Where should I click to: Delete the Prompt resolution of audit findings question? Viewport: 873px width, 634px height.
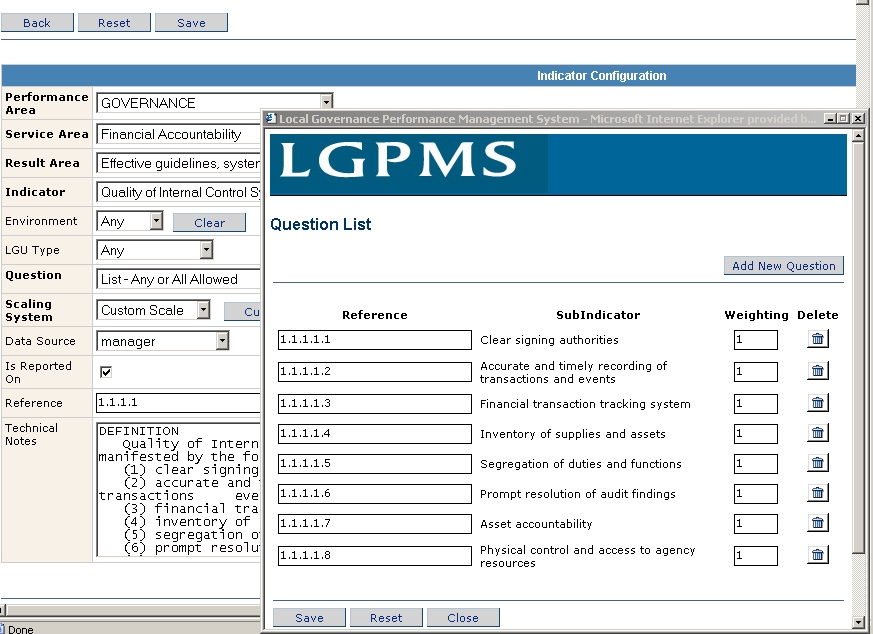817,493
